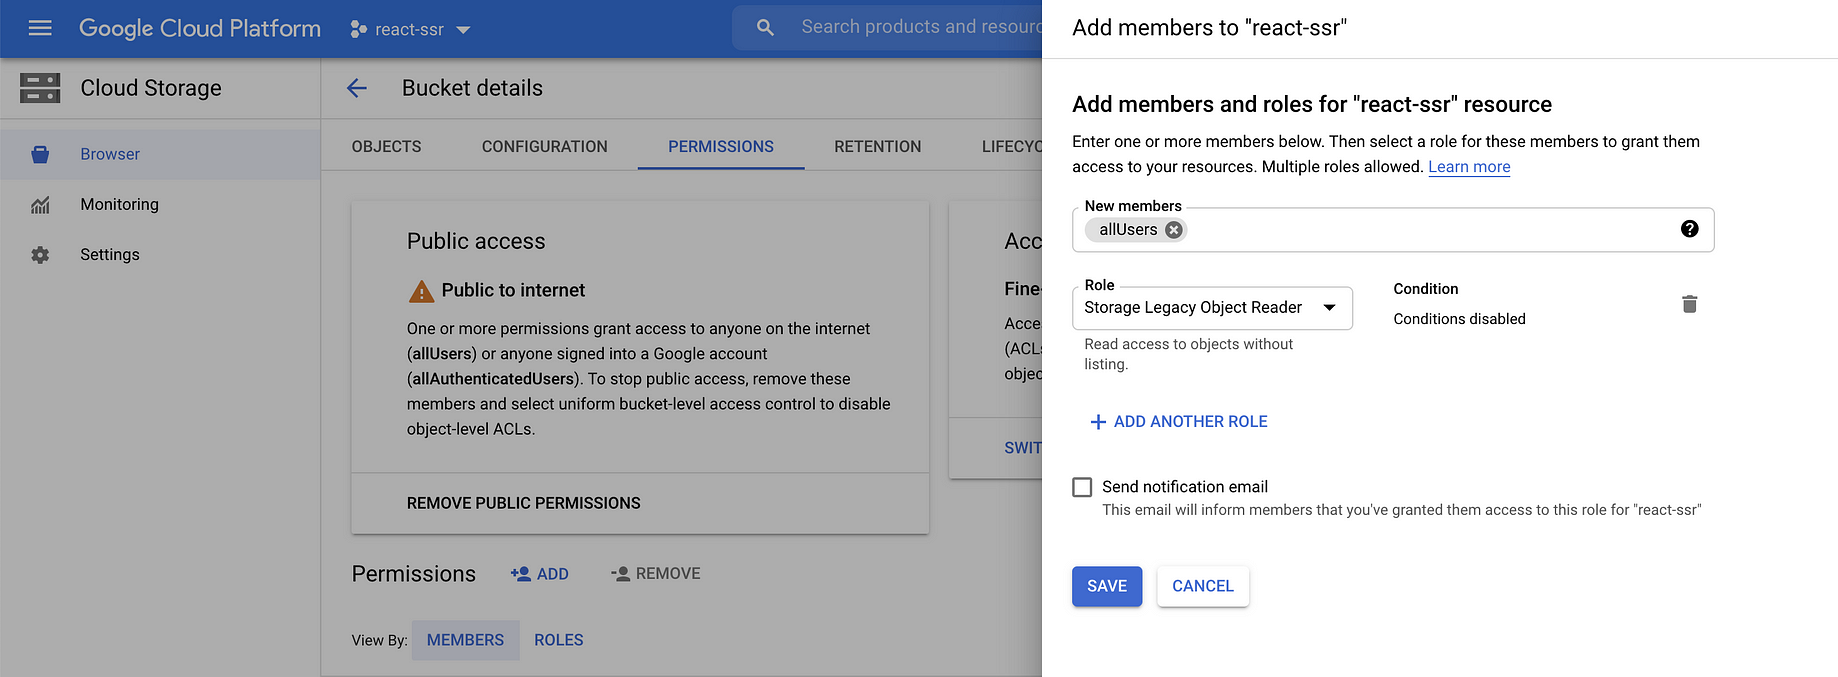The height and width of the screenshot is (677, 1838).
Task: View permissions by ROLES
Action: coord(558,640)
